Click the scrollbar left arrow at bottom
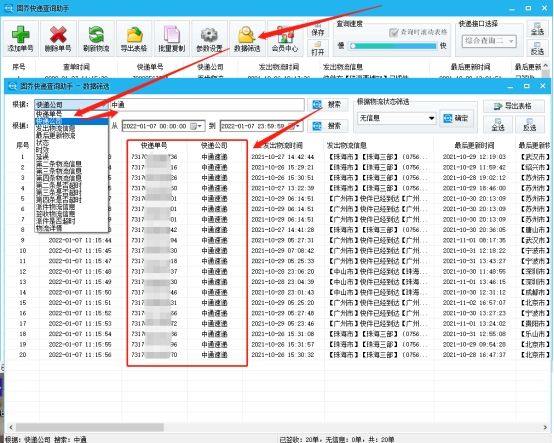554x443 pixels. [11, 427]
